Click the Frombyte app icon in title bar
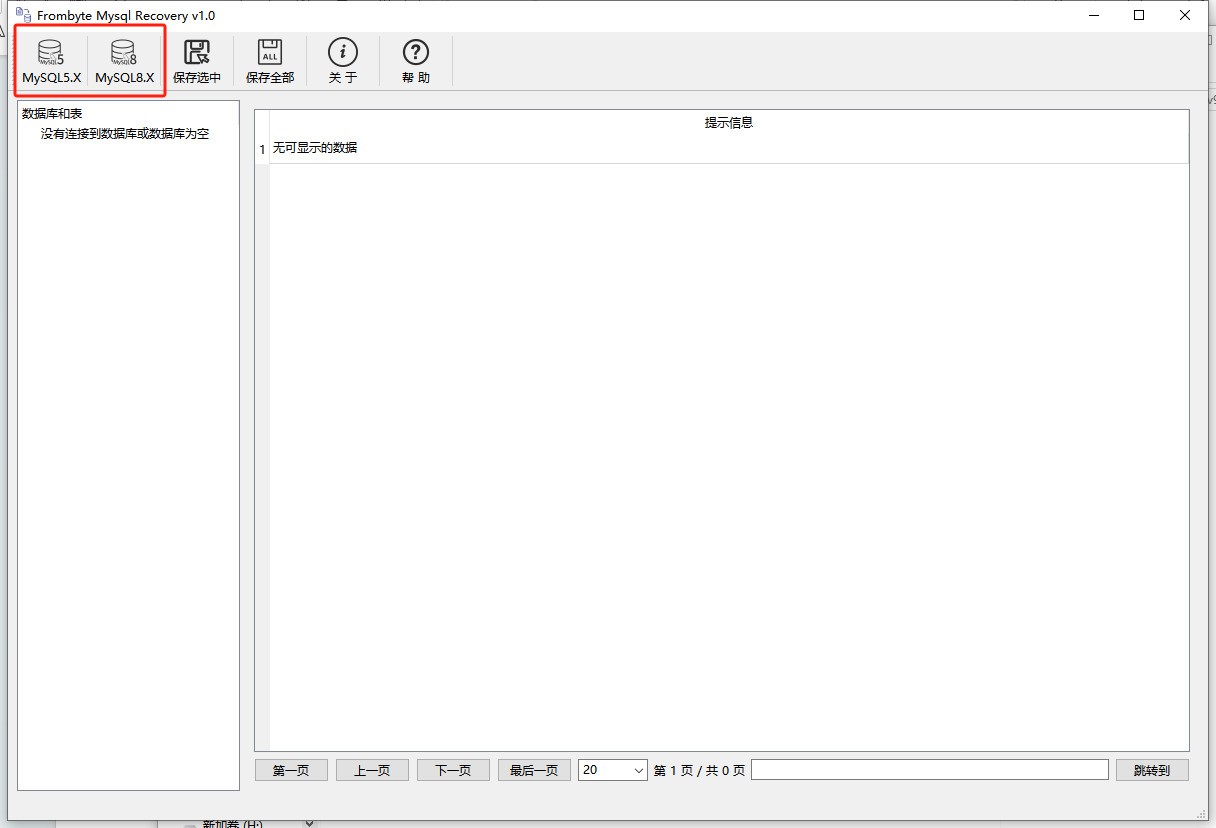 (23, 15)
